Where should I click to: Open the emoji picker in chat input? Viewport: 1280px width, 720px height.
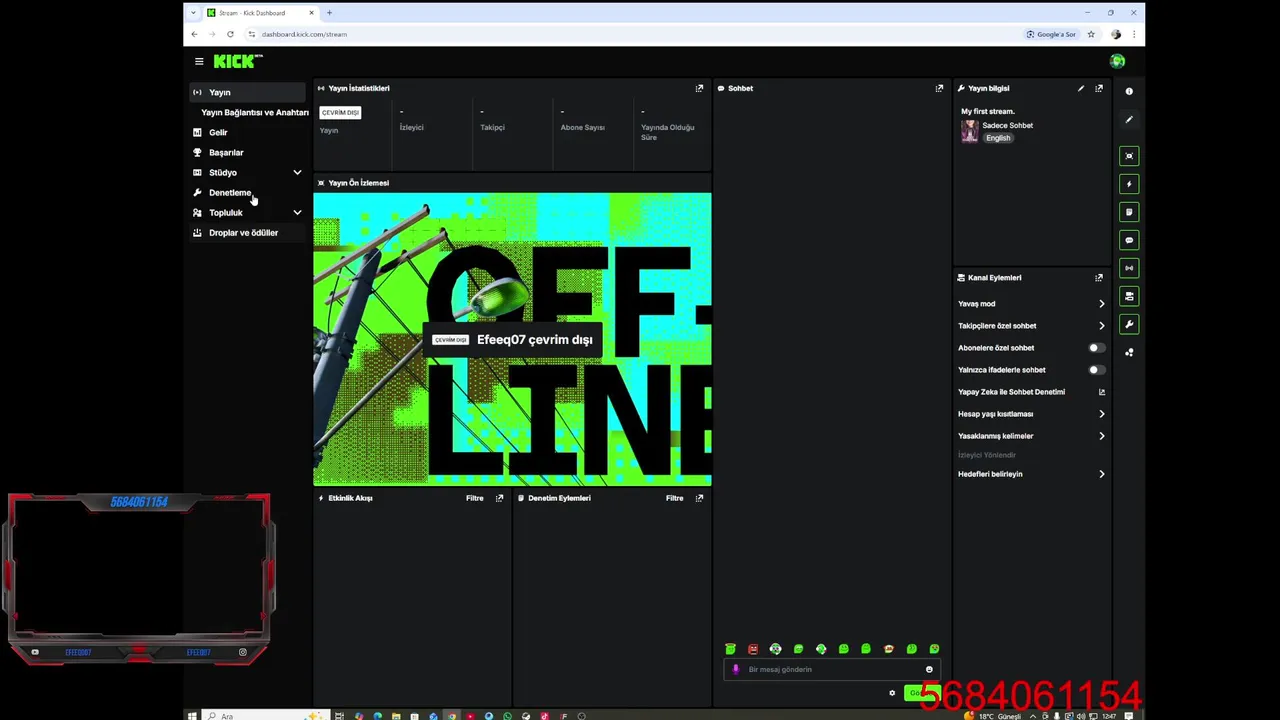tap(929, 670)
